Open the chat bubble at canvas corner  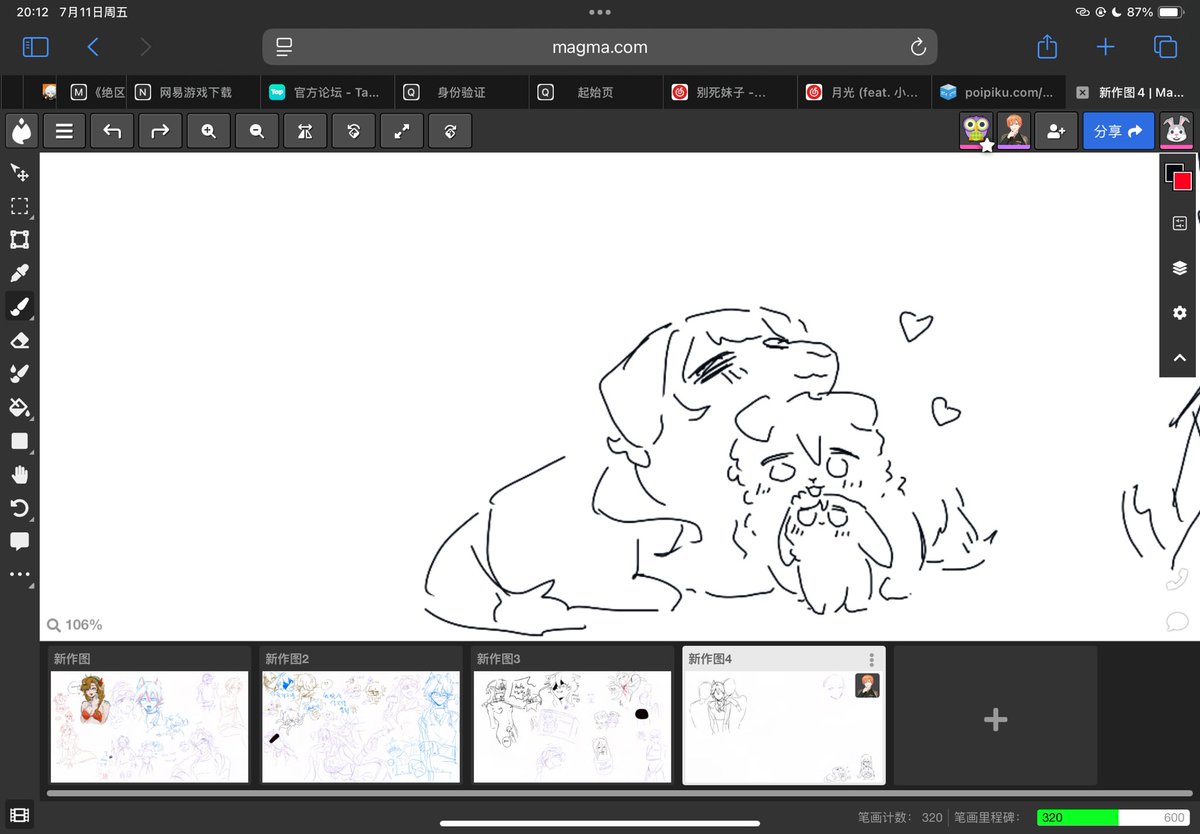click(x=1177, y=622)
